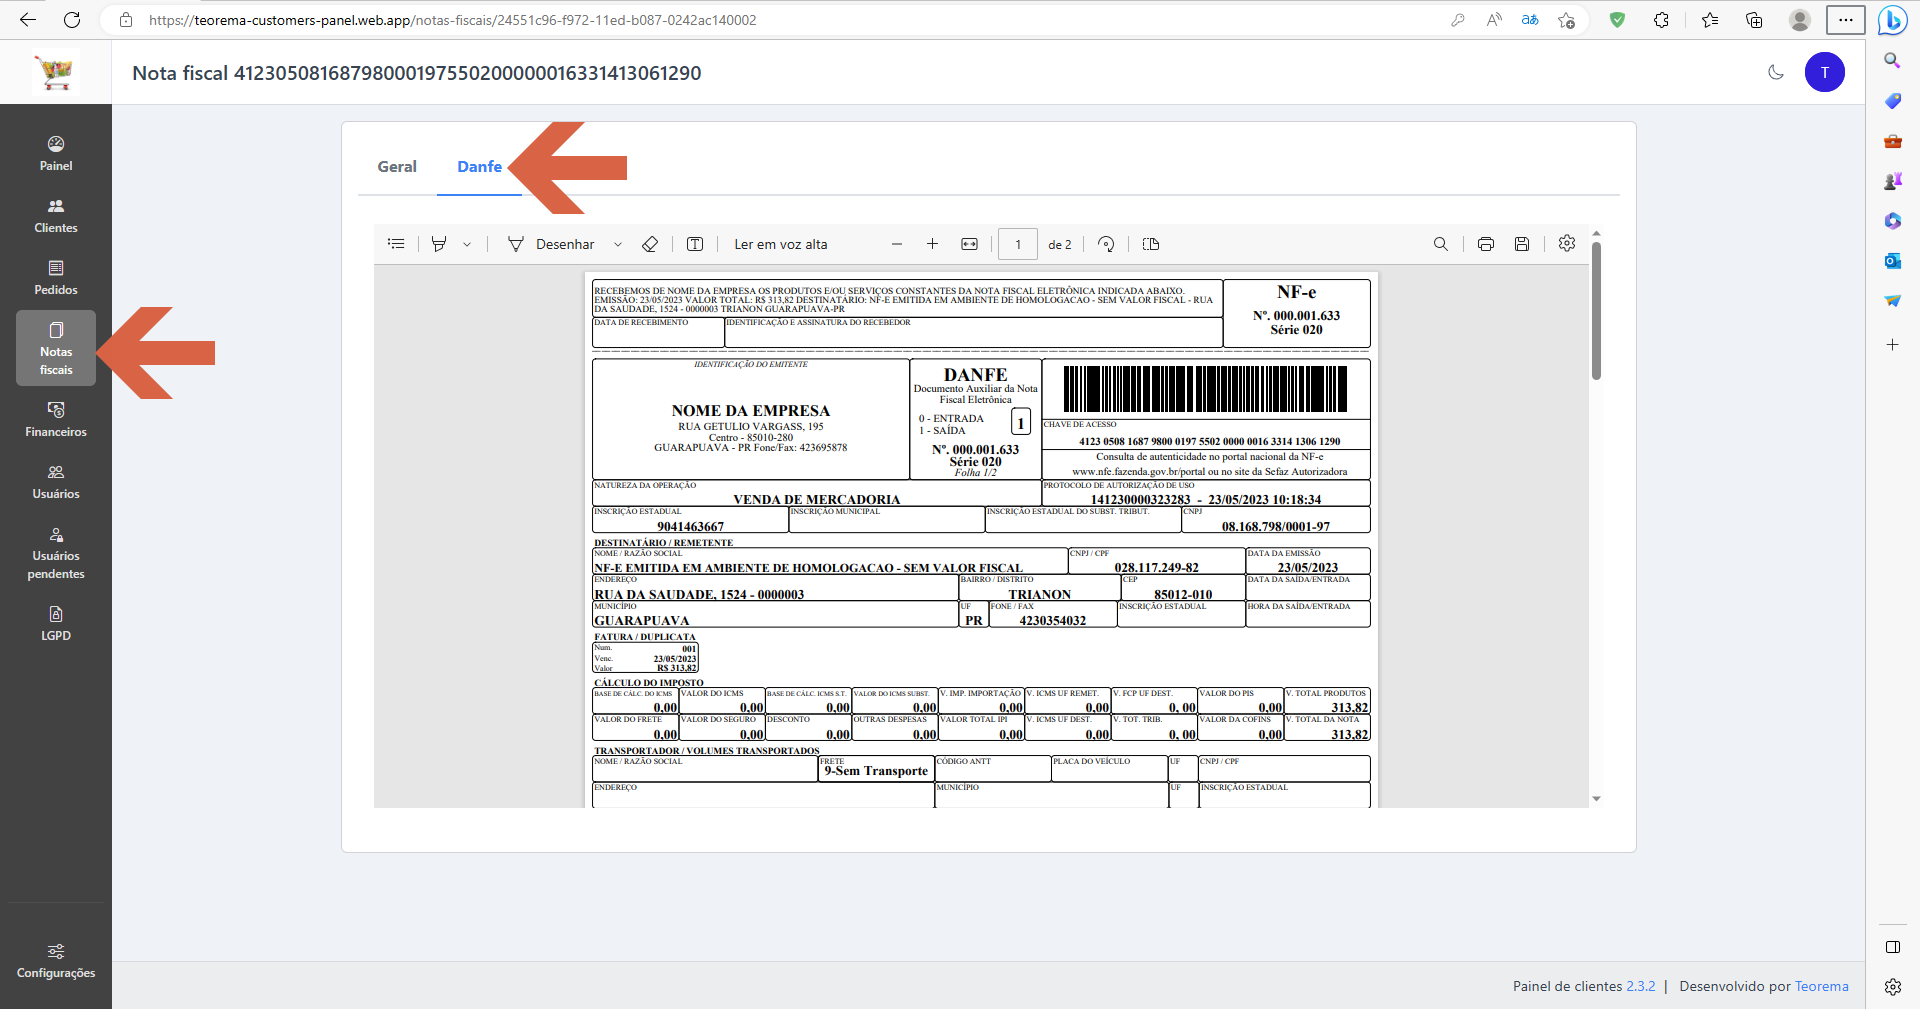
Task: Search within the PDF document
Action: tap(1441, 244)
